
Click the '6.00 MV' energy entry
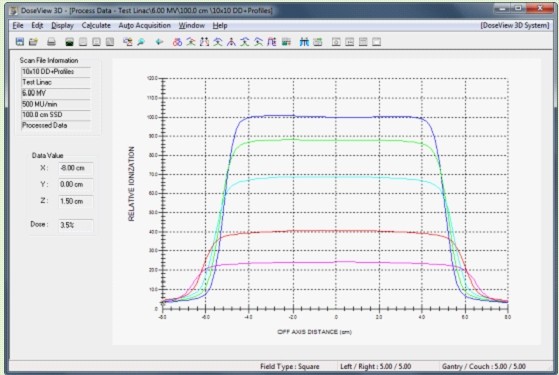click(56, 93)
